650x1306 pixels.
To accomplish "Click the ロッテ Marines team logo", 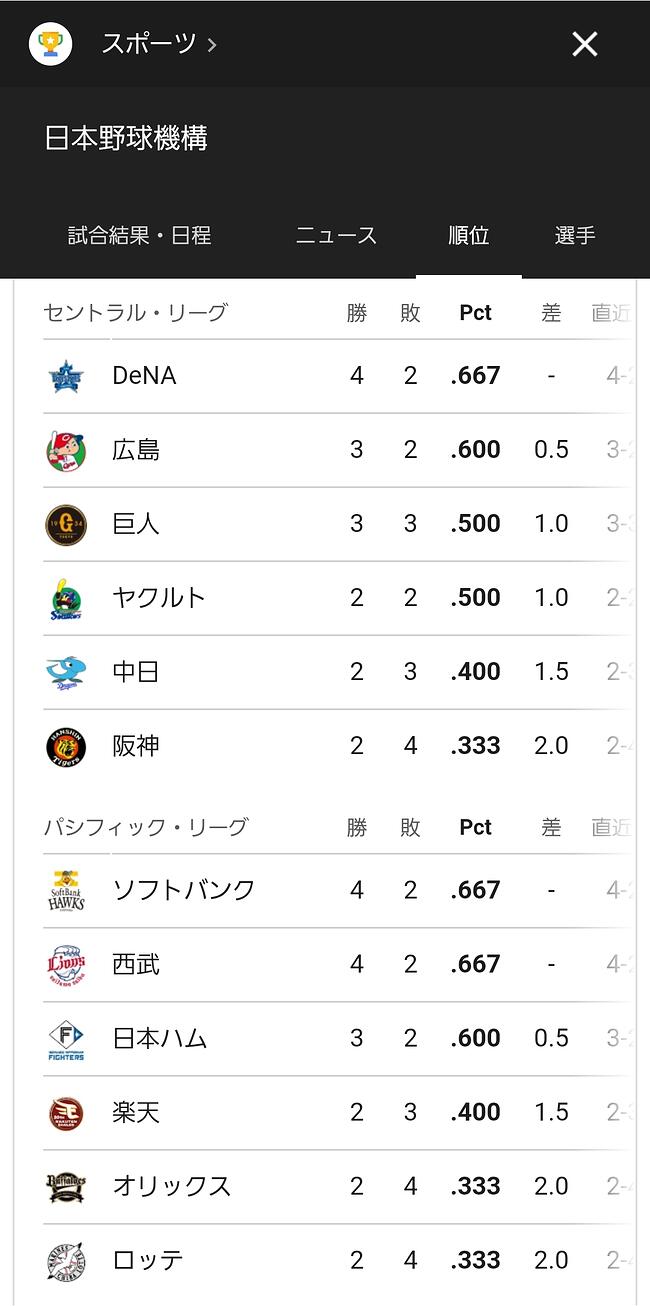I will coord(65,1260).
